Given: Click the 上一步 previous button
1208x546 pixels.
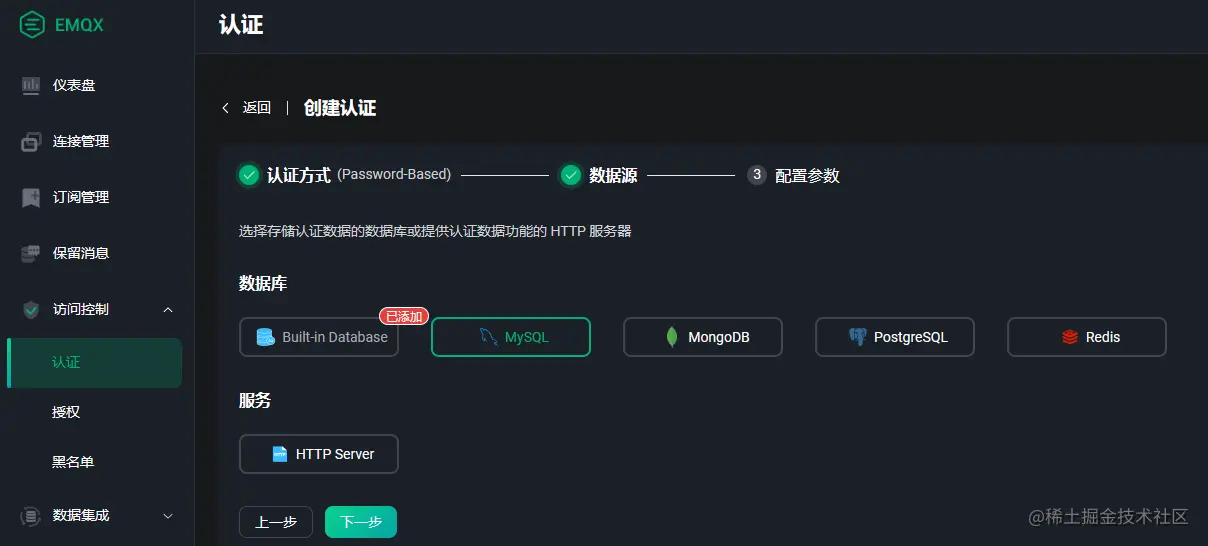Looking at the screenshot, I should click(x=276, y=522).
